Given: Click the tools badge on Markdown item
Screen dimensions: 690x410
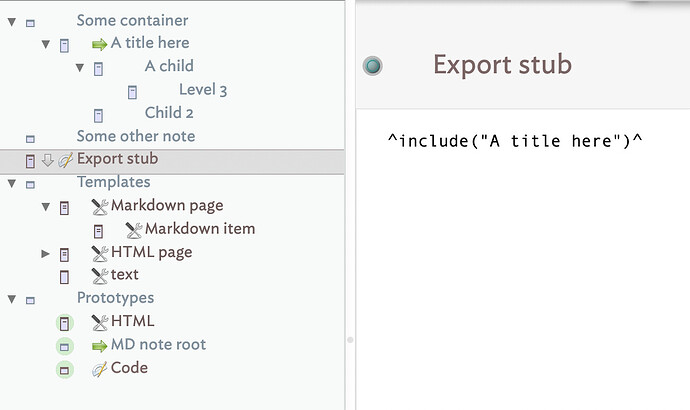Looking at the screenshot, I should click(x=134, y=230).
